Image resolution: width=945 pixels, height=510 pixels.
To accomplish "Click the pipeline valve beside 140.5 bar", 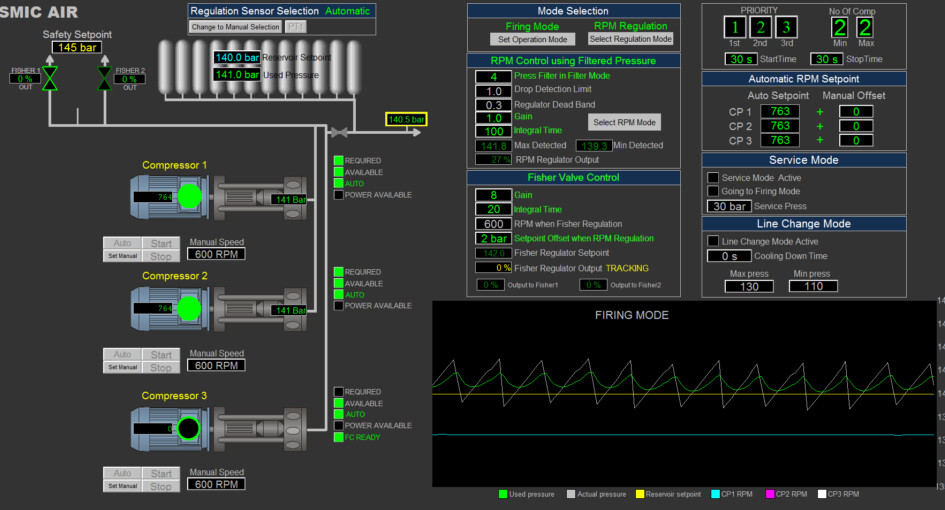I will pyautogui.click(x=340, y=130).
